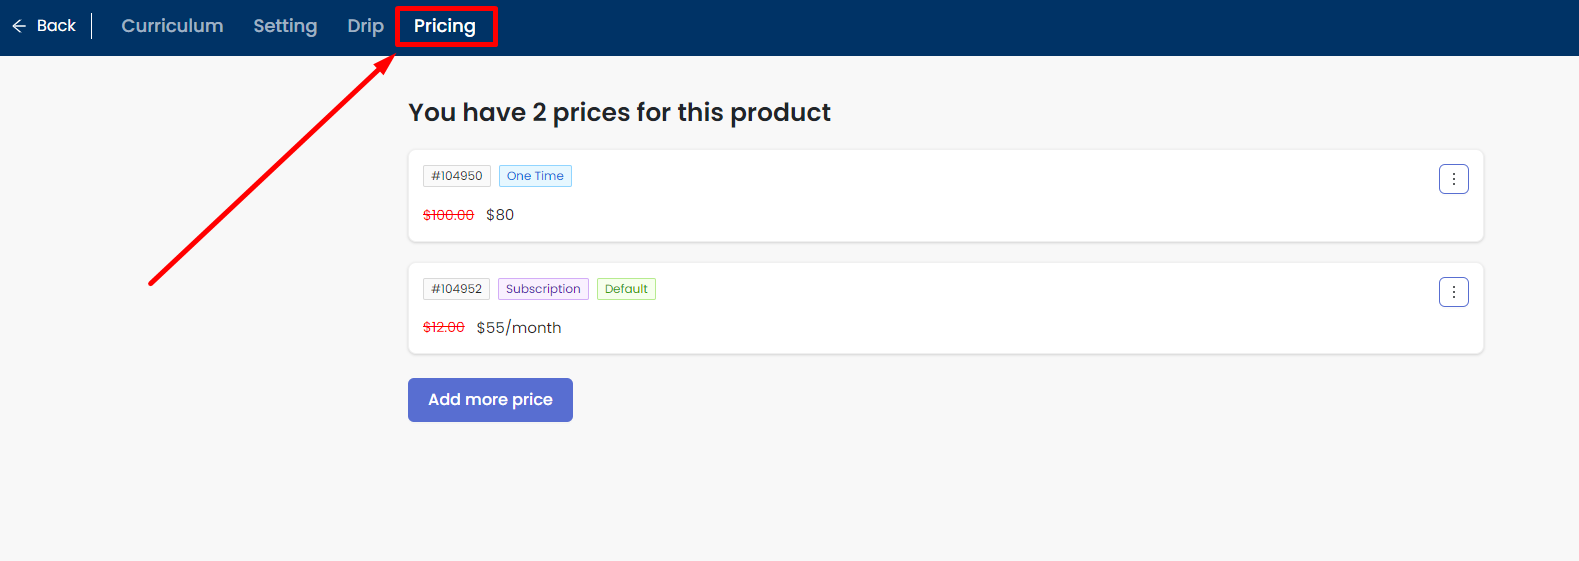Click the #104952 price ID label

click(456, 289)
